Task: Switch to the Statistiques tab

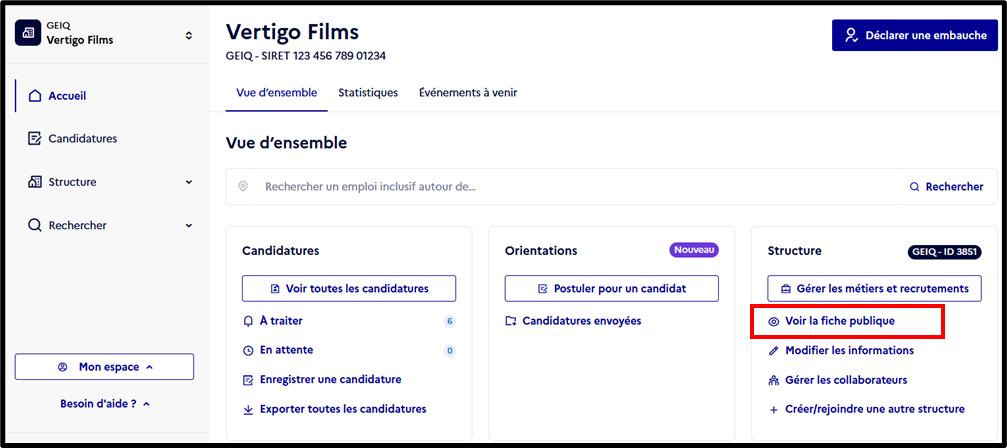Action: pos(368,92)
